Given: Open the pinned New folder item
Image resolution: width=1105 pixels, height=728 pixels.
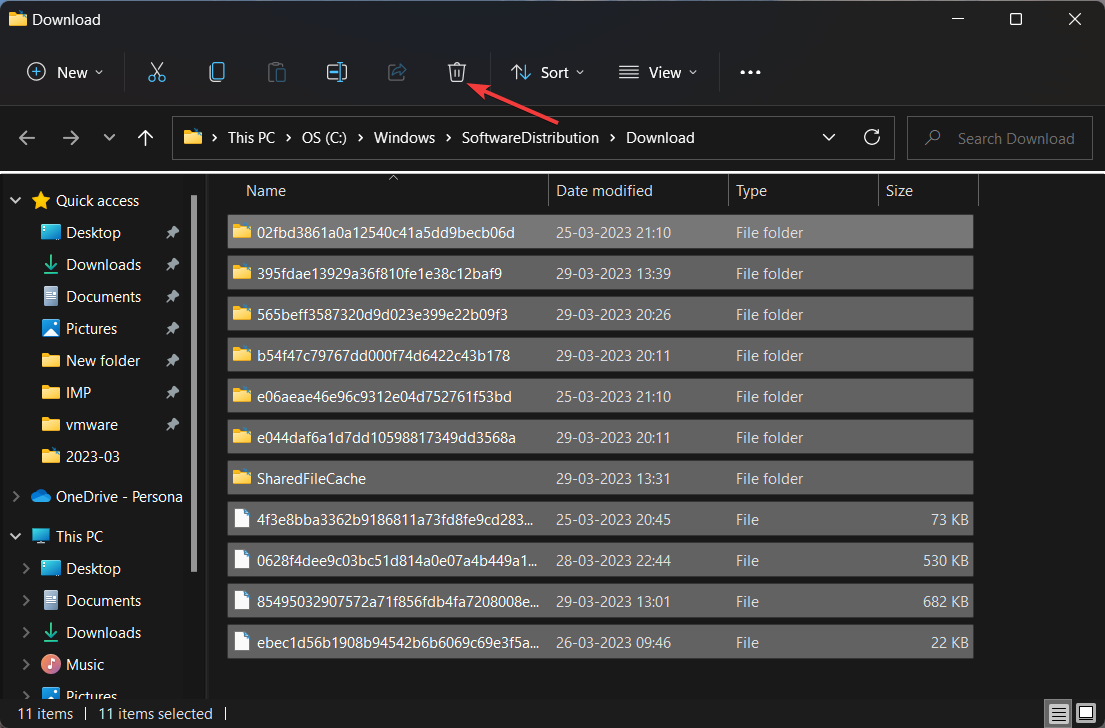Looking at the screenshot, I should 103,361.
